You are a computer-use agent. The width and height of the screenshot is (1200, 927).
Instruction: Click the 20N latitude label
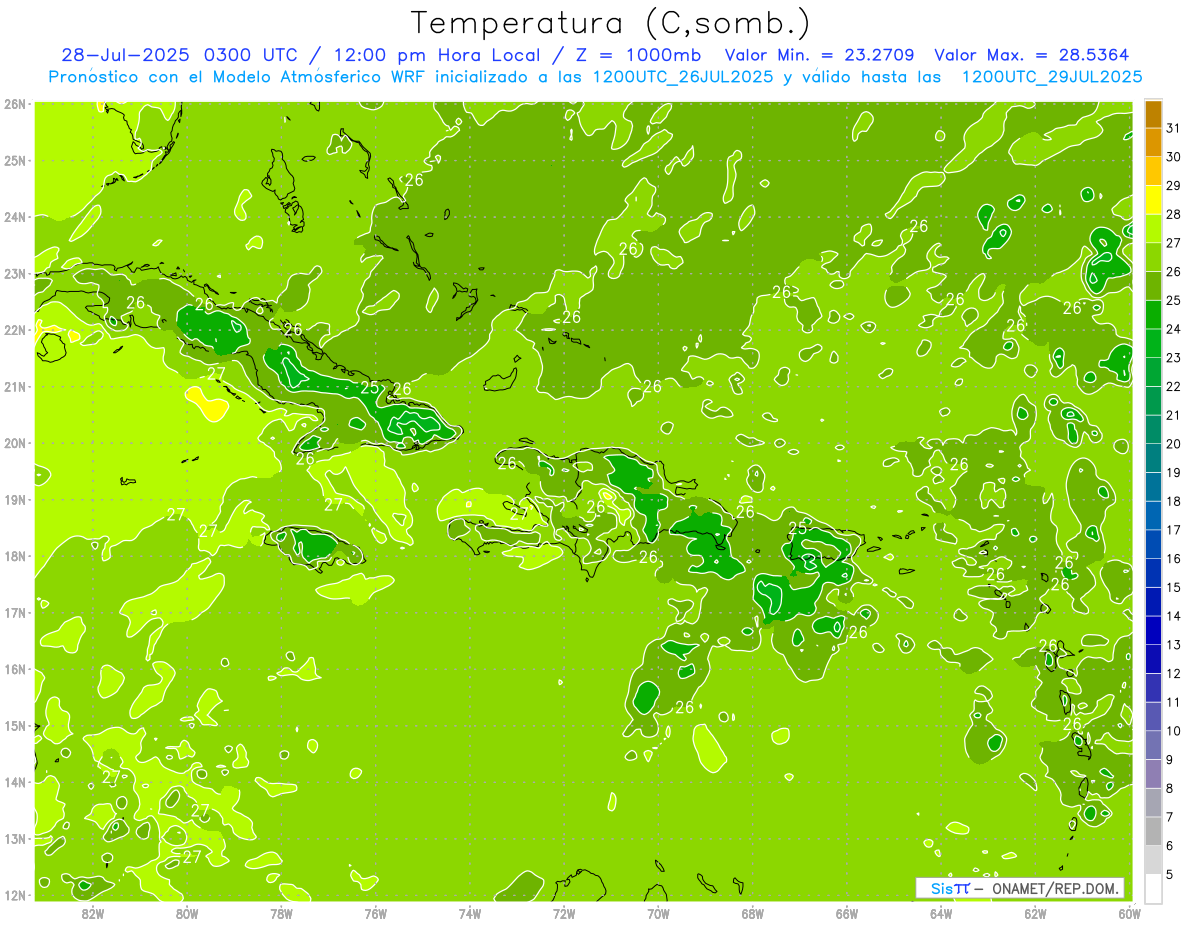pos(15,443)
